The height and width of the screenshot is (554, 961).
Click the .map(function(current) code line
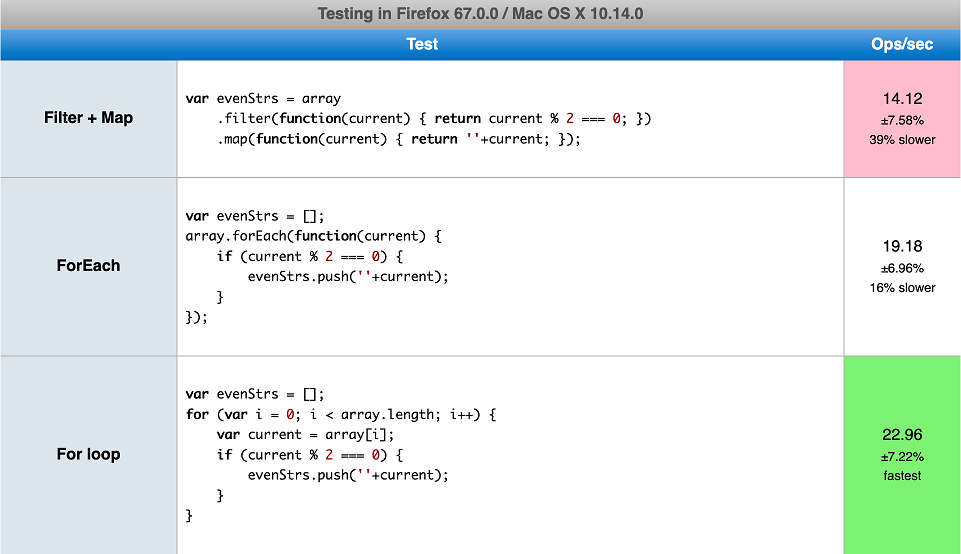tap(398, 139)
